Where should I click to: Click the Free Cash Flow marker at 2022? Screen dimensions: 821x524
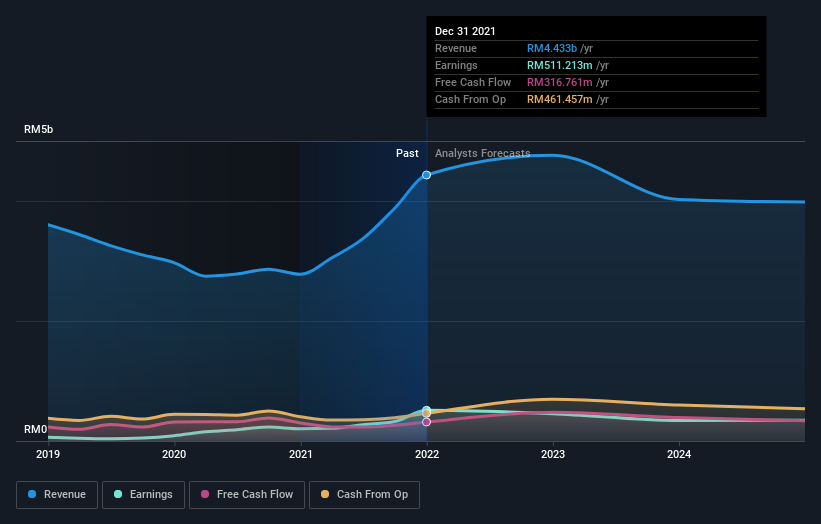pyautogui.click(x=427, y=422)
